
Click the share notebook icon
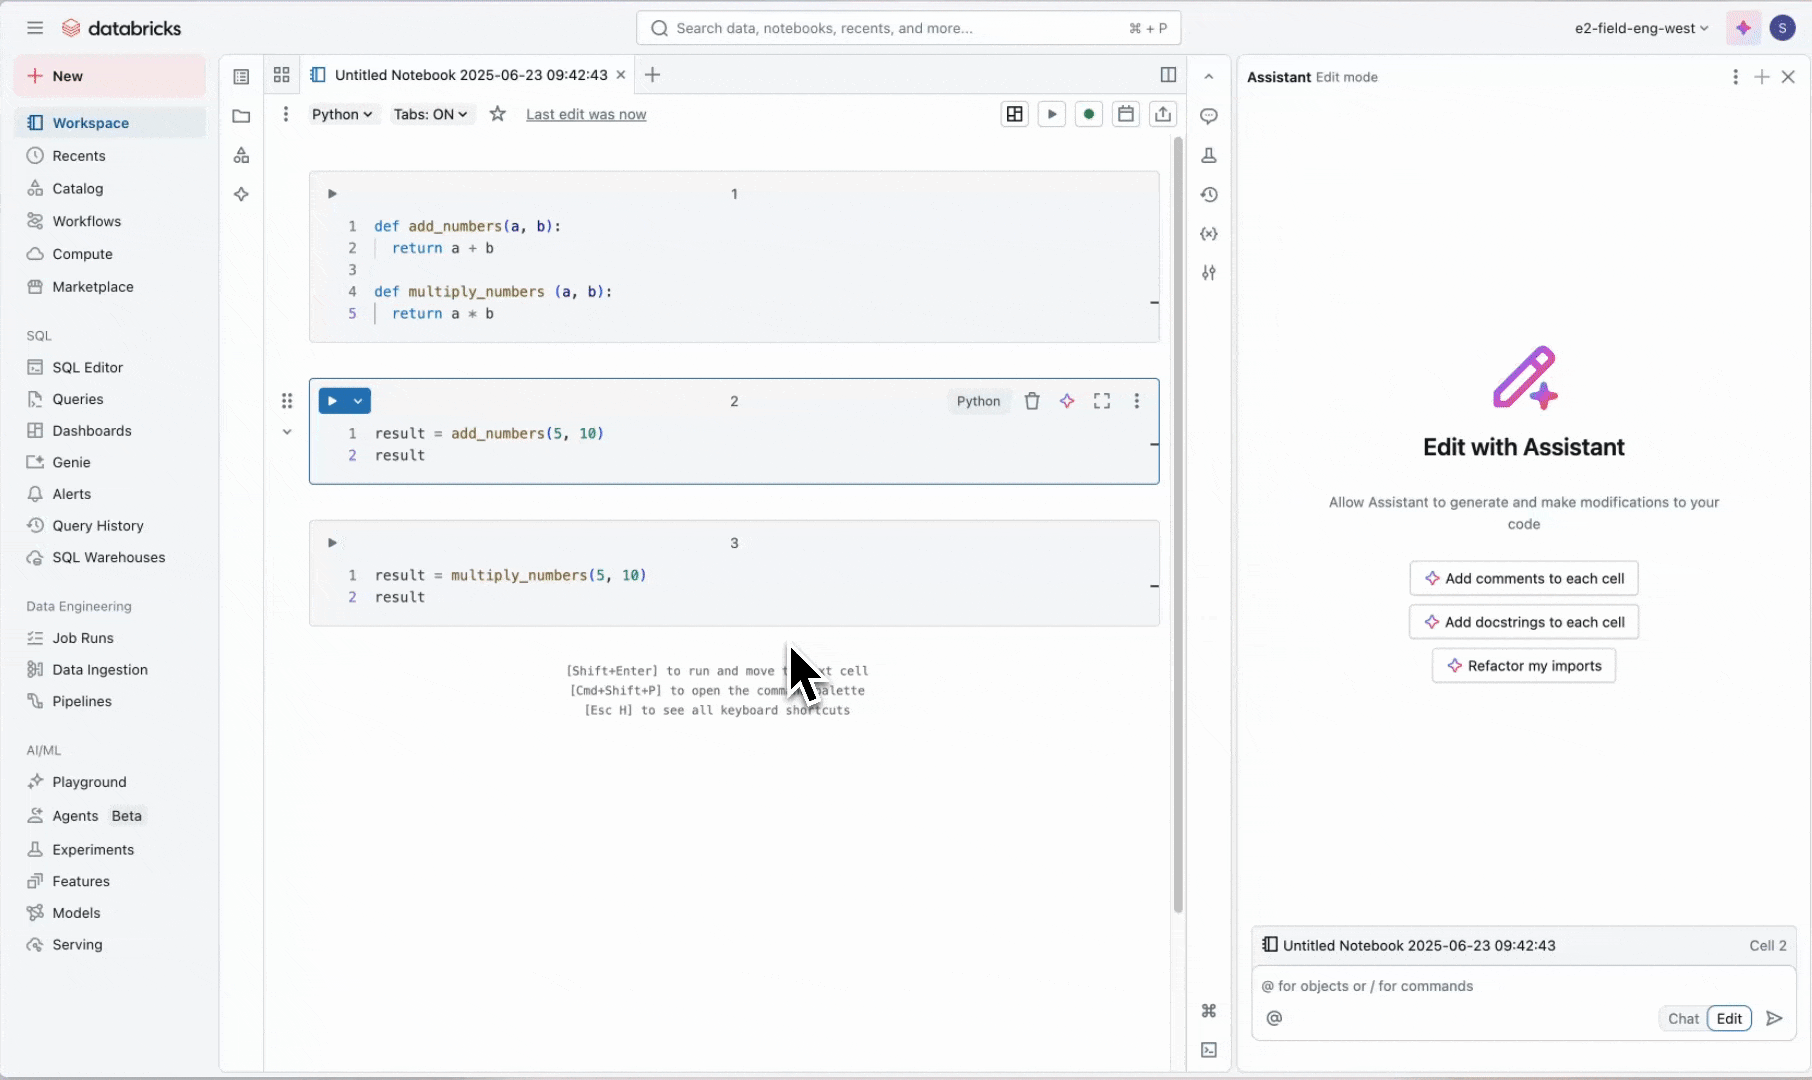pyautogui.click(x=1163, y=114)
